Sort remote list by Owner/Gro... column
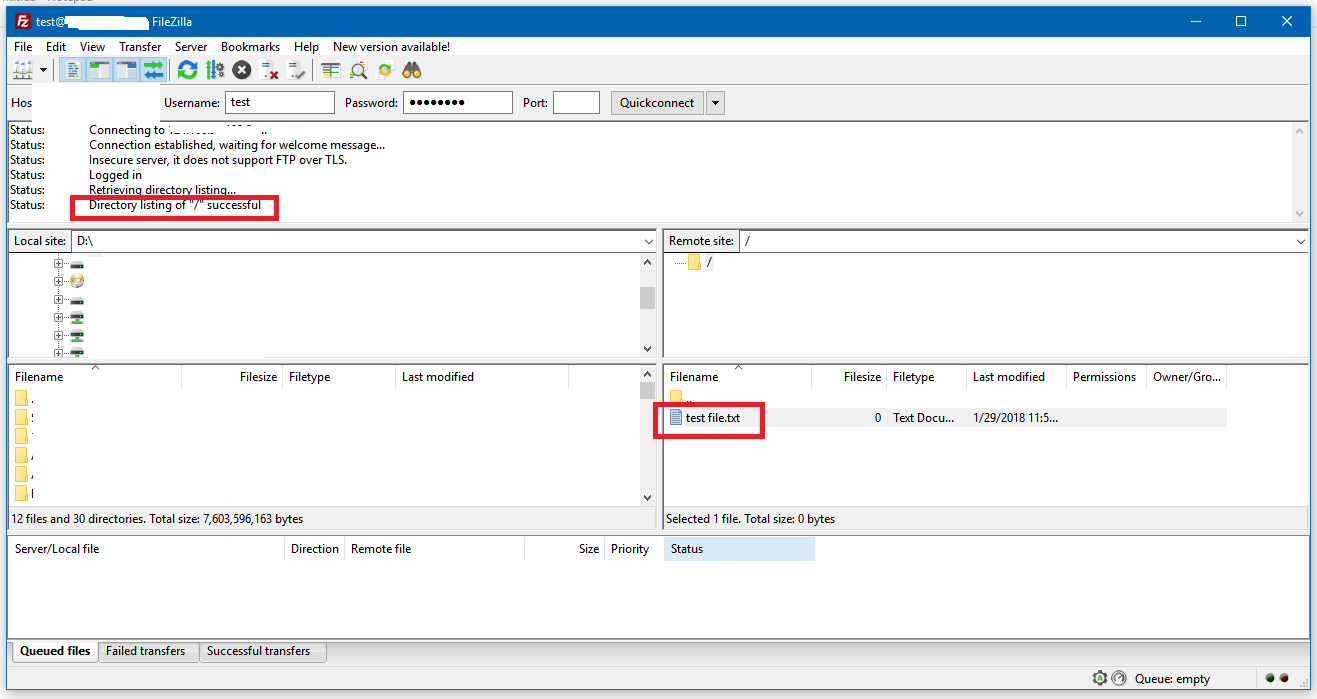The height and width of the screenshot is (699, 1317). click(1187, 377)
